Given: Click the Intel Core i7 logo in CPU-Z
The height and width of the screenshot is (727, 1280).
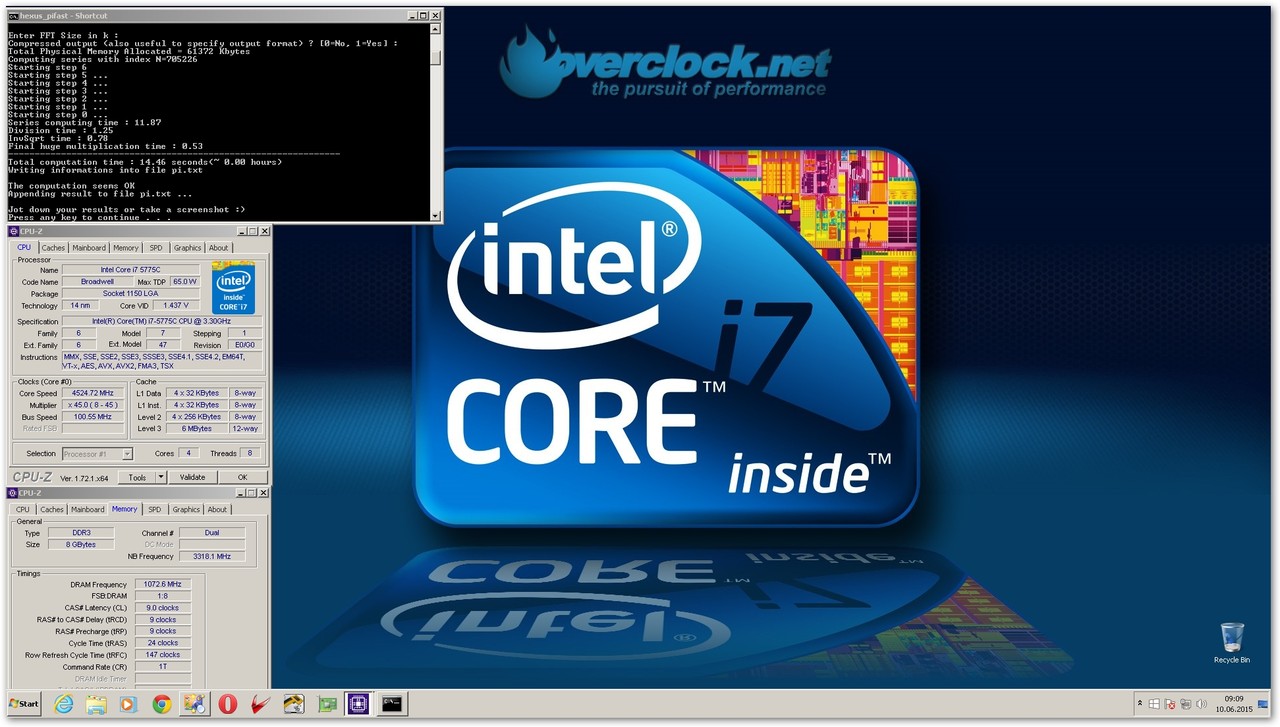Looking at the screenshot, I should click(233, 288).
